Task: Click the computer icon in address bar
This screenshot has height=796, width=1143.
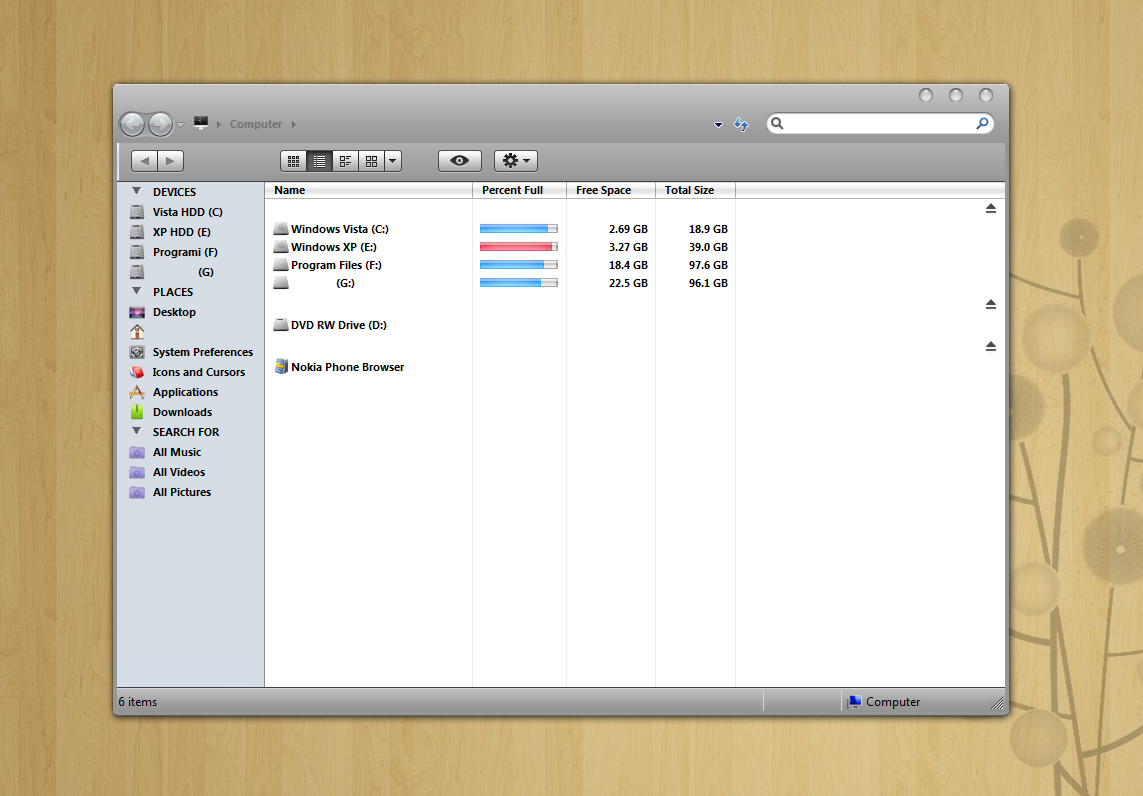Action: pyautogui.click(x=201, y=123)
